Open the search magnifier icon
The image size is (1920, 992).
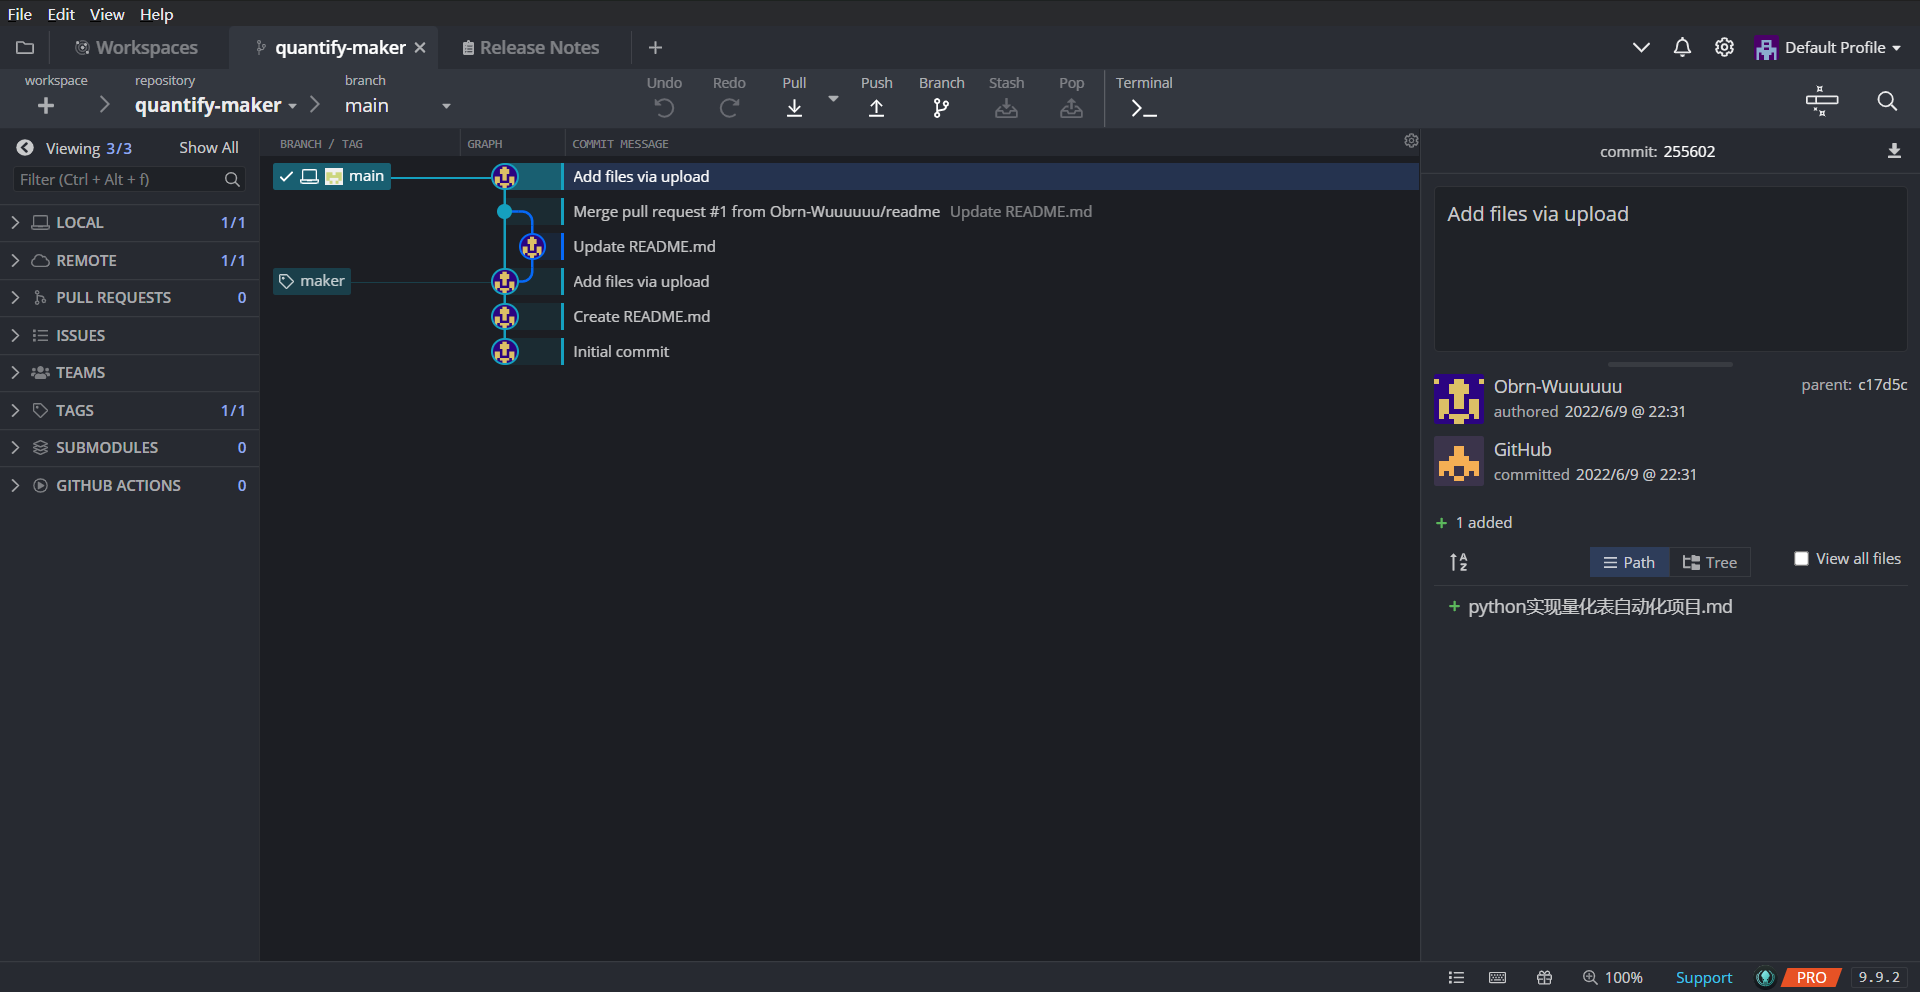1887,101
